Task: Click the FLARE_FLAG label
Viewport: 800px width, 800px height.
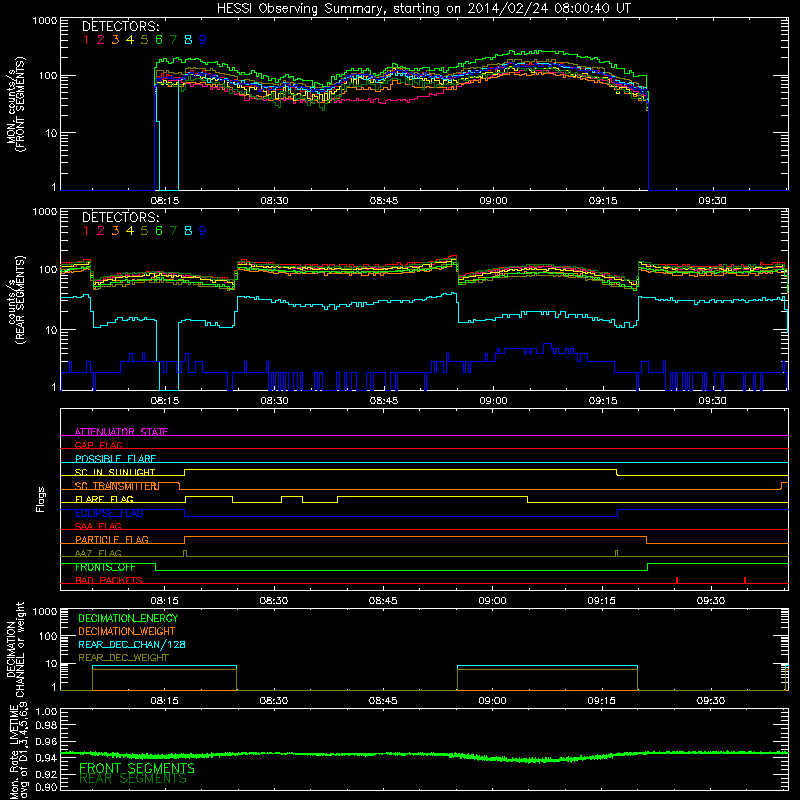Action: (x=104, y=499)
